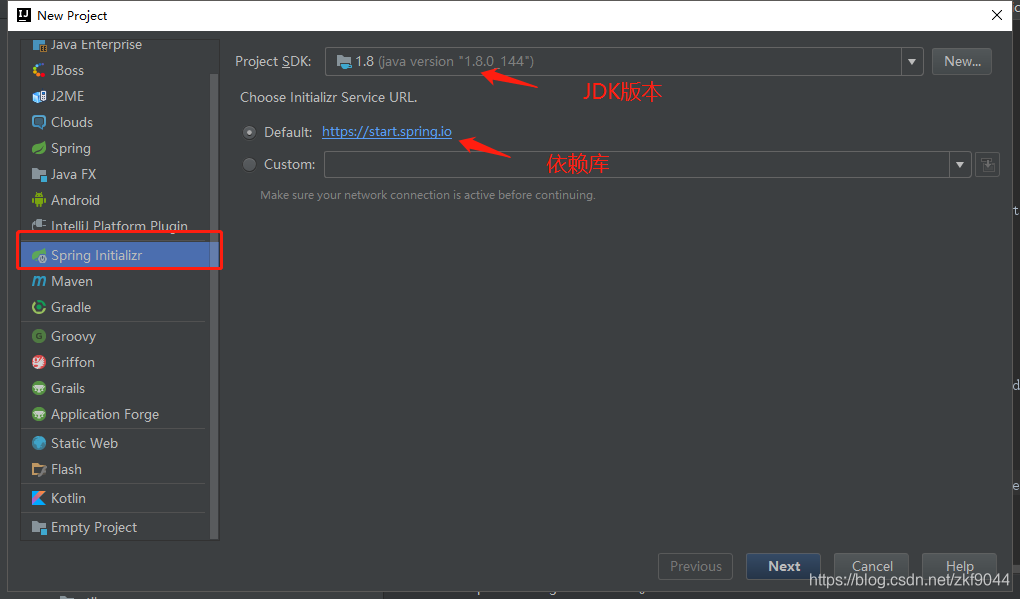Select Griffon label in project list
The image size is (1020, 599).
click(73, 362)
